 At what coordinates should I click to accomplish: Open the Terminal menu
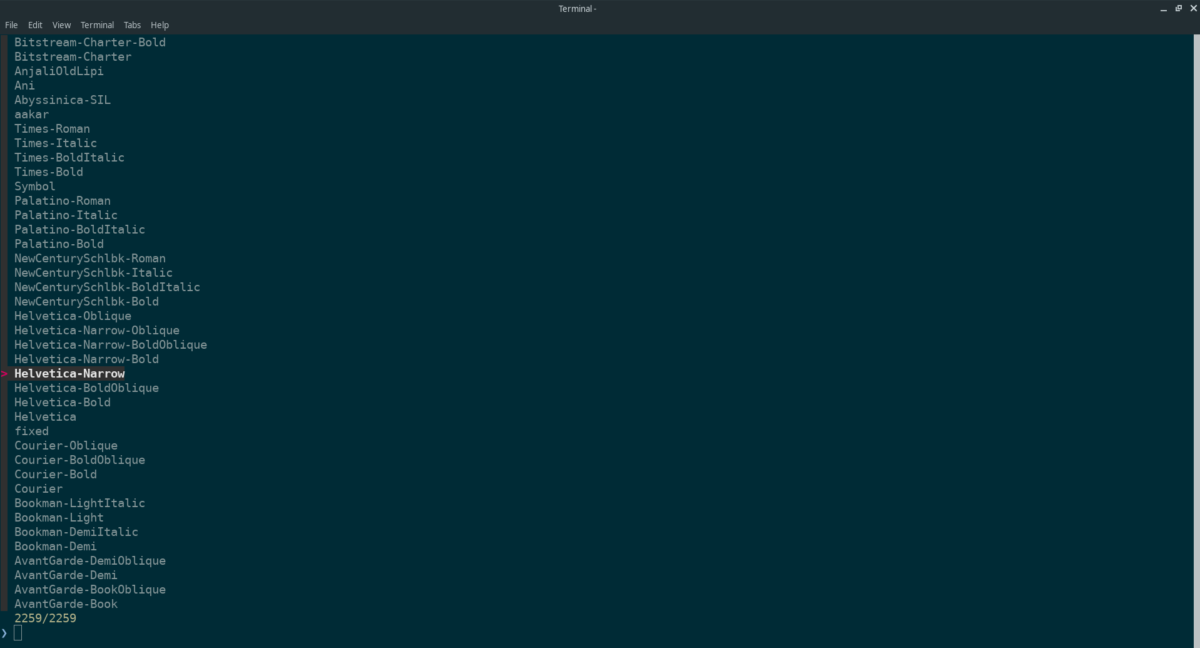tap(96, 25)
